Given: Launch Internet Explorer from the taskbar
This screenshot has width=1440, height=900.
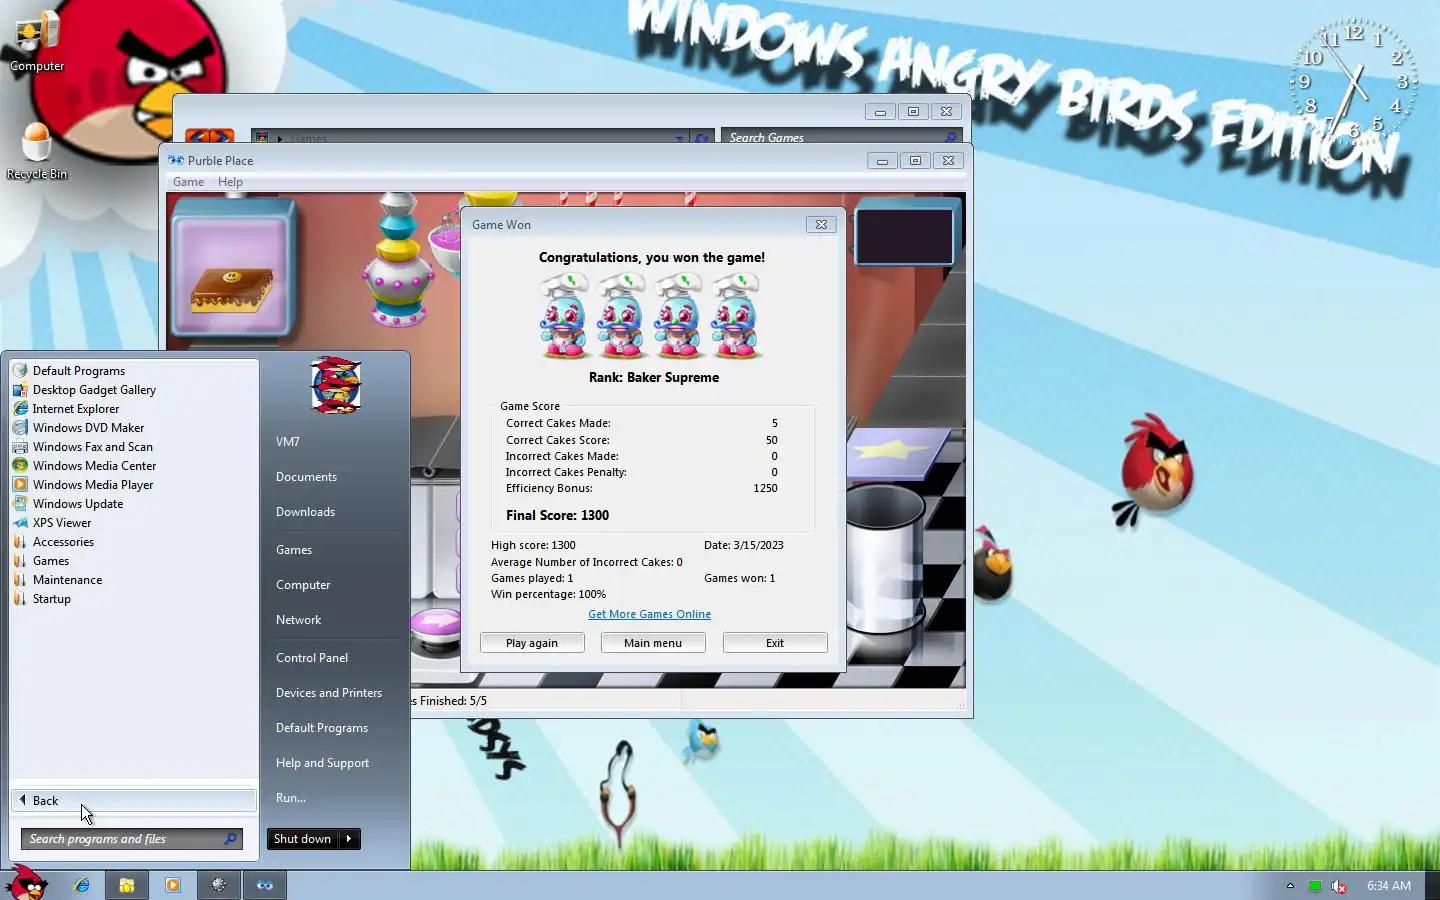Looking at the screenshot, I should [82, 885].
